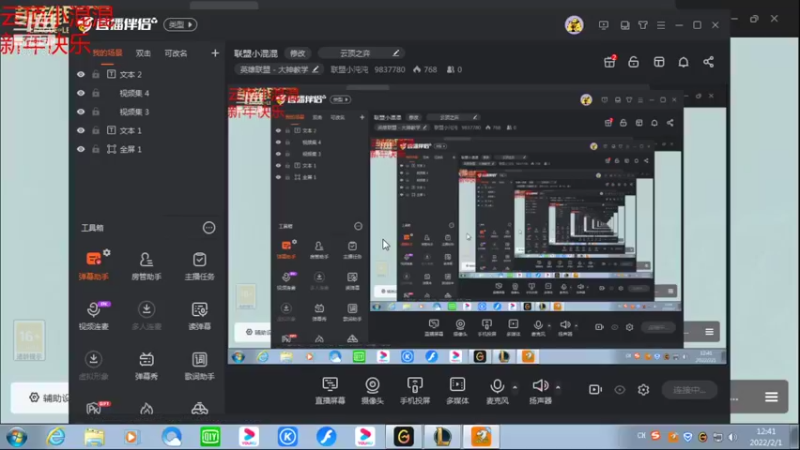
Task: Click the share icon in the header
Action: click(x=708, y=62)
